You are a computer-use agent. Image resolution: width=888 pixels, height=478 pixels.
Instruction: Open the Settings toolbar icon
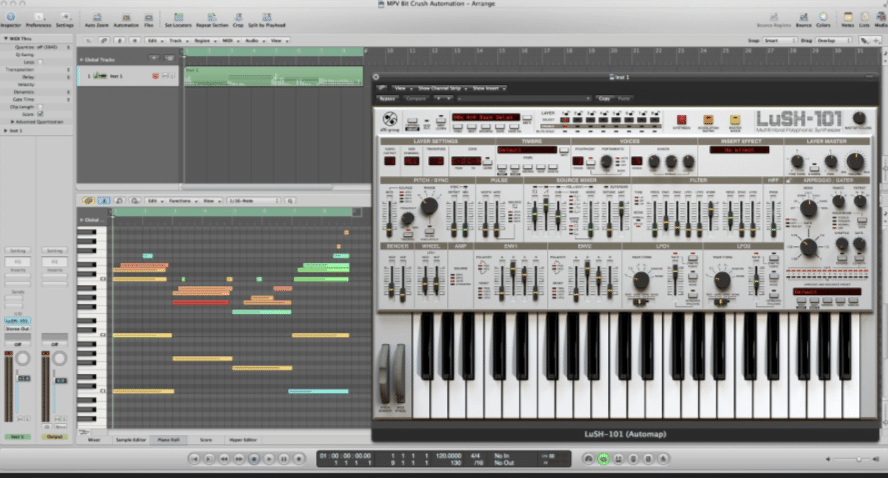pyautogui.click(x=65, y=19)
